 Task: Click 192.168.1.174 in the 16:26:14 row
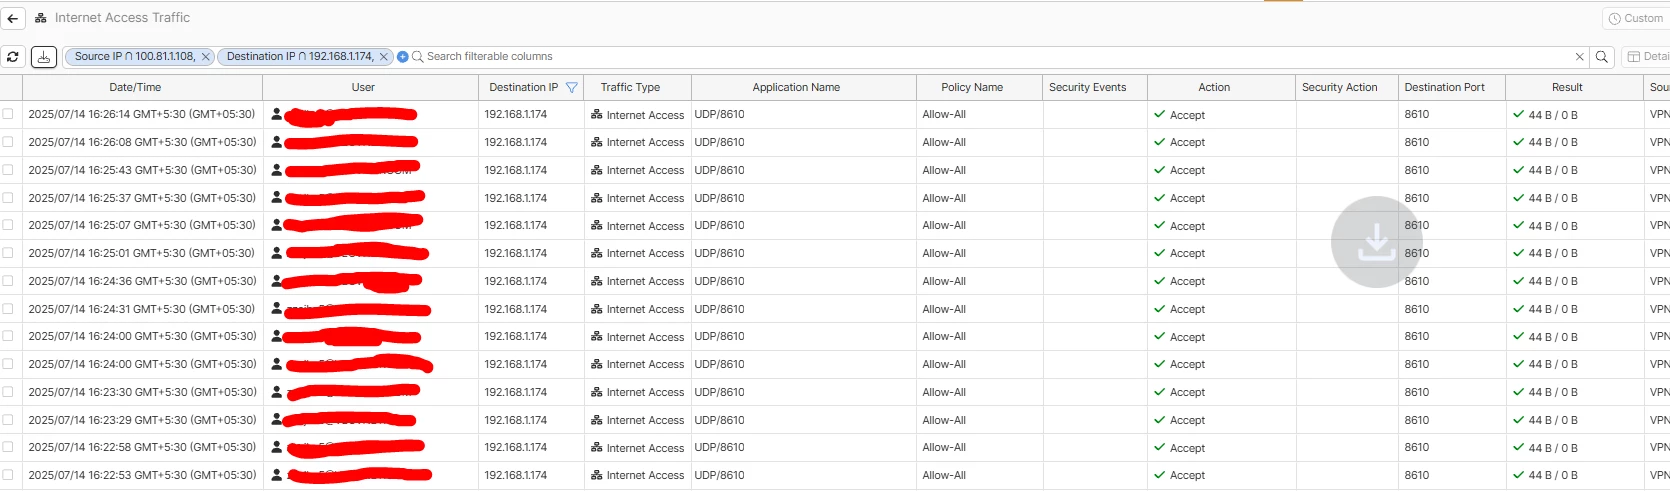516,115
